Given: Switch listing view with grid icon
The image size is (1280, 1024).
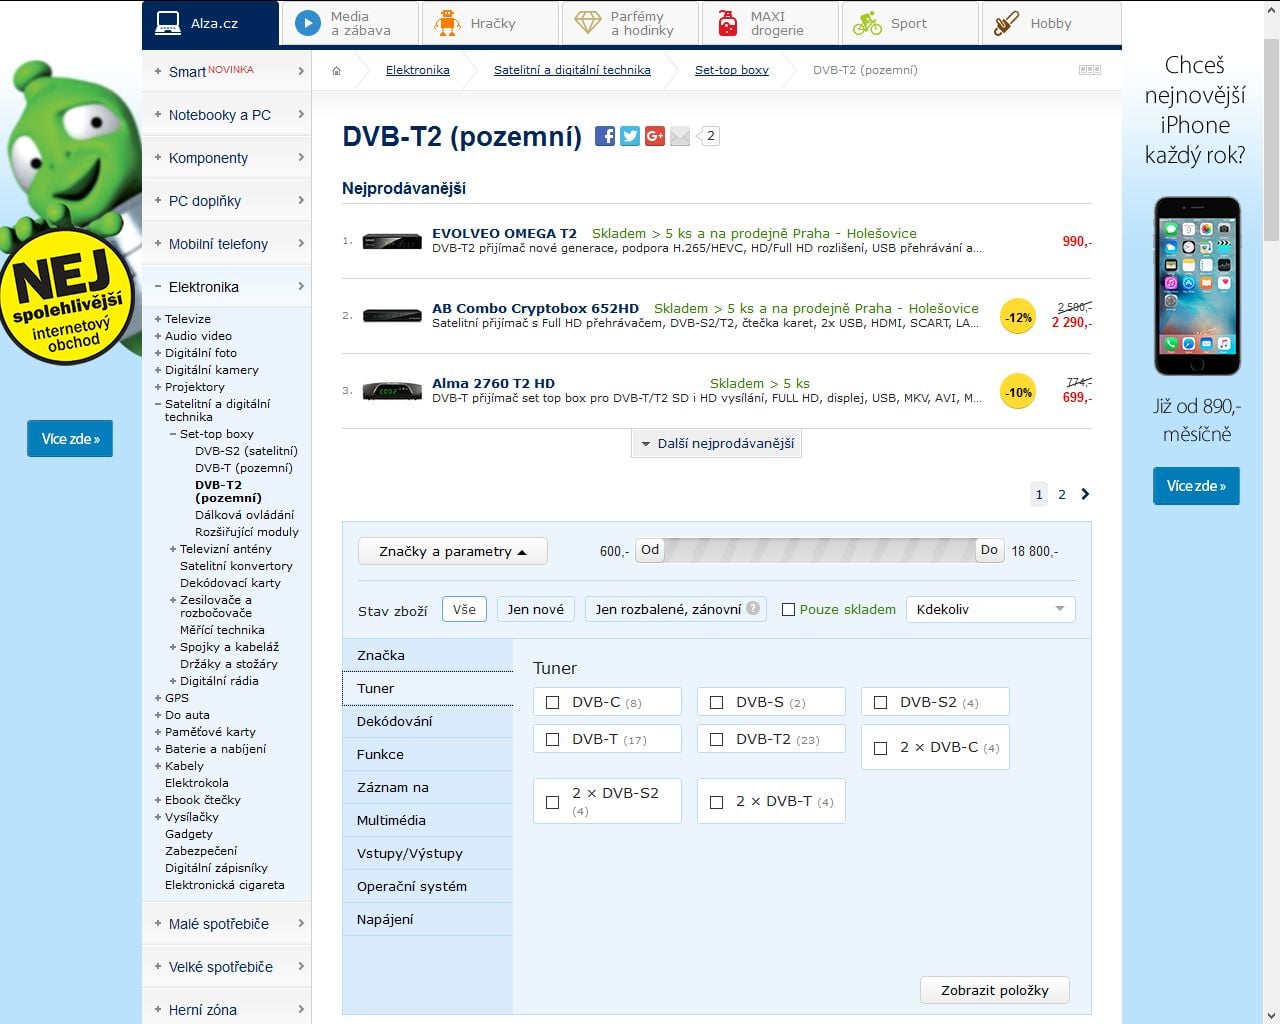Looking at the screenshot, I should tap(1090, 70).
